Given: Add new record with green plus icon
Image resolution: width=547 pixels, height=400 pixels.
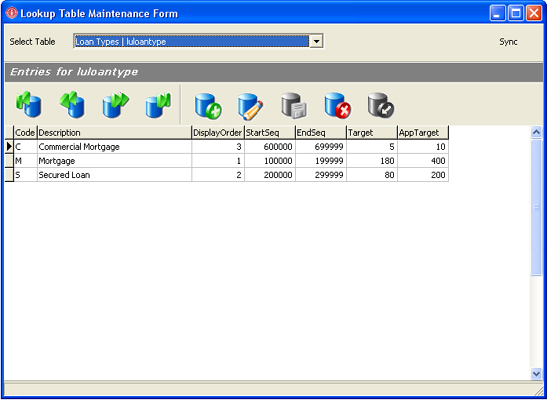Looking at the screenshot, I should tap(208, 106).
